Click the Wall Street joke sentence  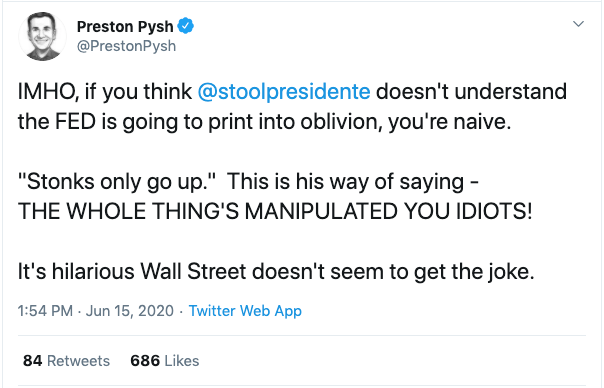click(x=276, y=272)
